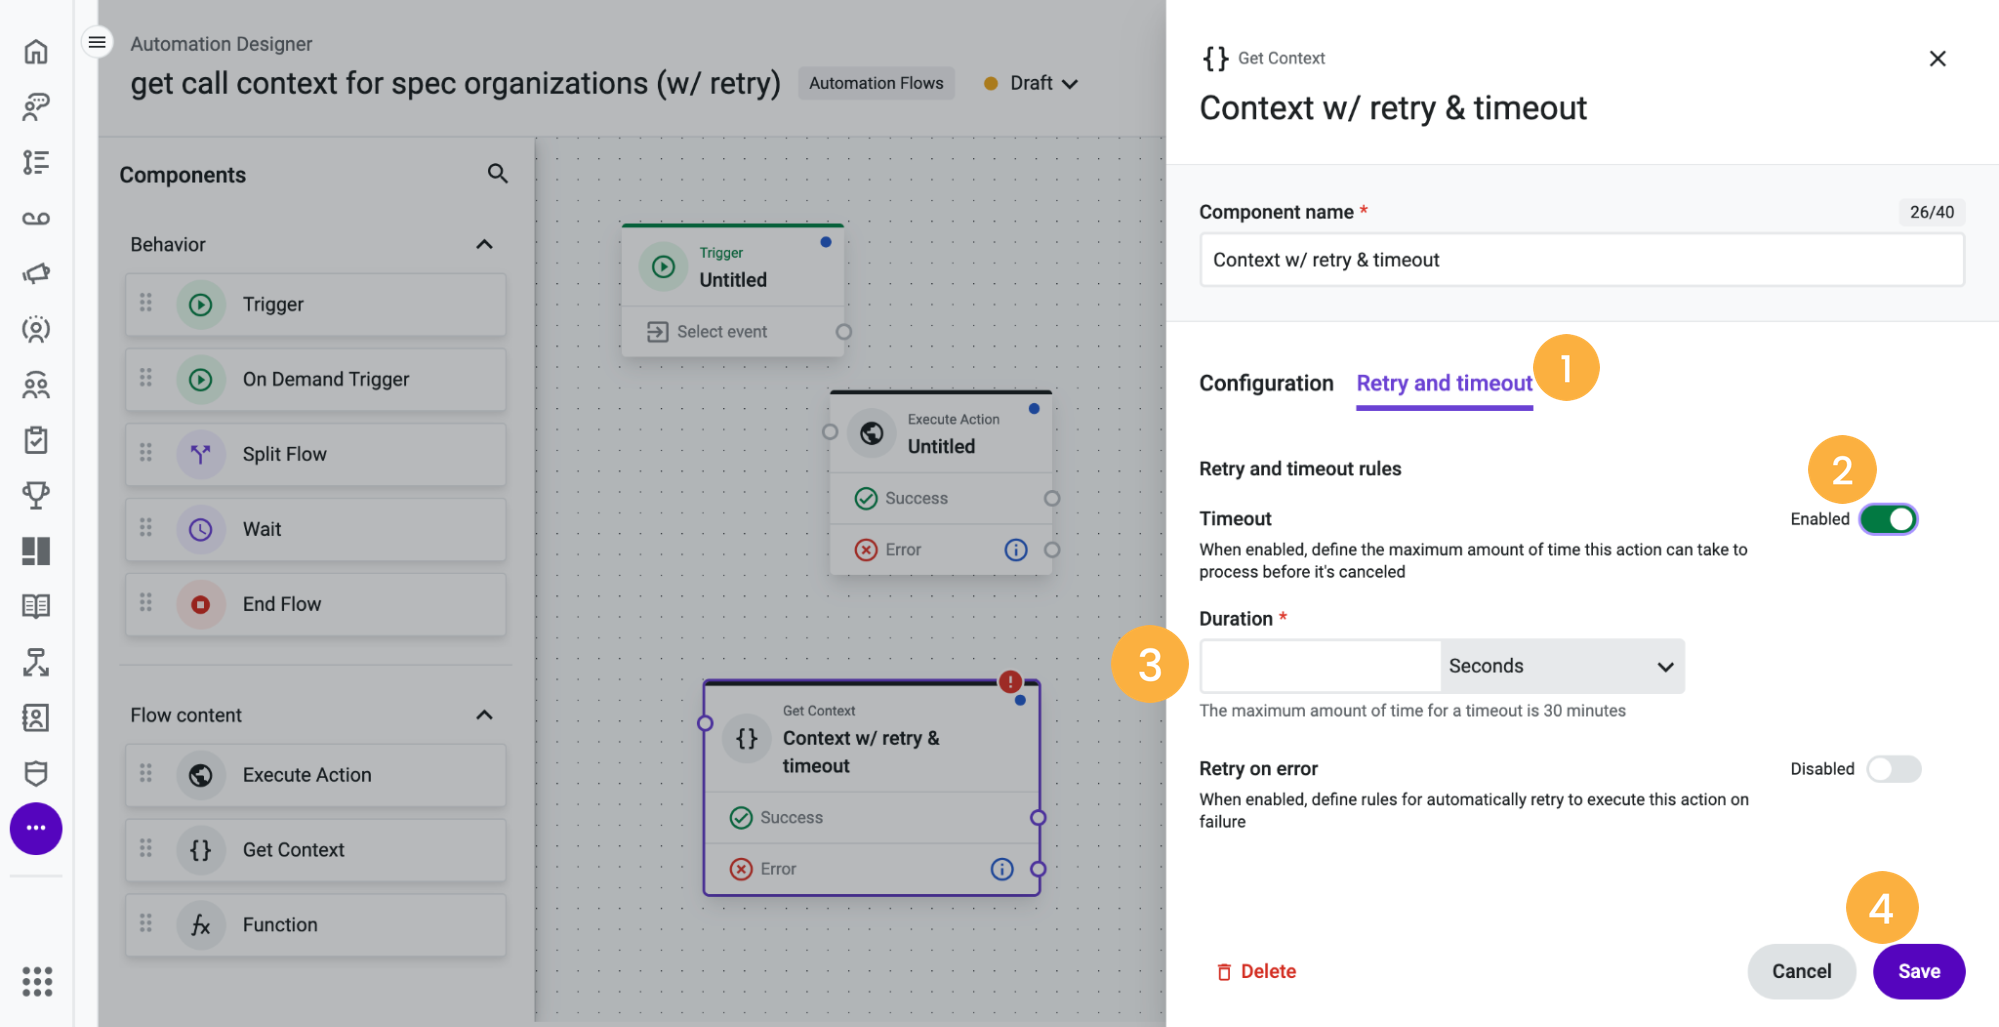Click the Get Context braces icon in components

(201, 850)
